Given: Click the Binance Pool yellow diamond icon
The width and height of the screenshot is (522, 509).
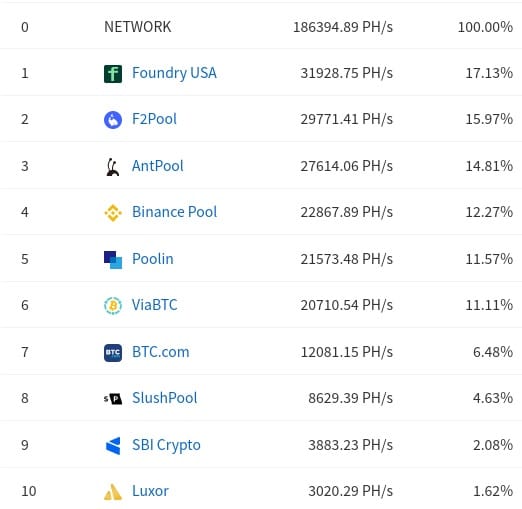Looking at the screenshot, I should pos(113,213).
